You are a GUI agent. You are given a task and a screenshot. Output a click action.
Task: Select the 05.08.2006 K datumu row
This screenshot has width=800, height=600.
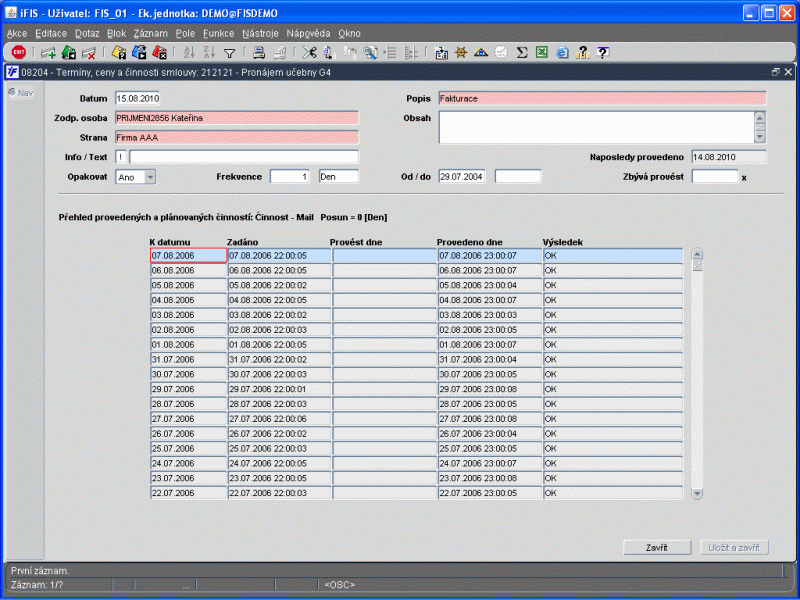[x=187, y=285]
